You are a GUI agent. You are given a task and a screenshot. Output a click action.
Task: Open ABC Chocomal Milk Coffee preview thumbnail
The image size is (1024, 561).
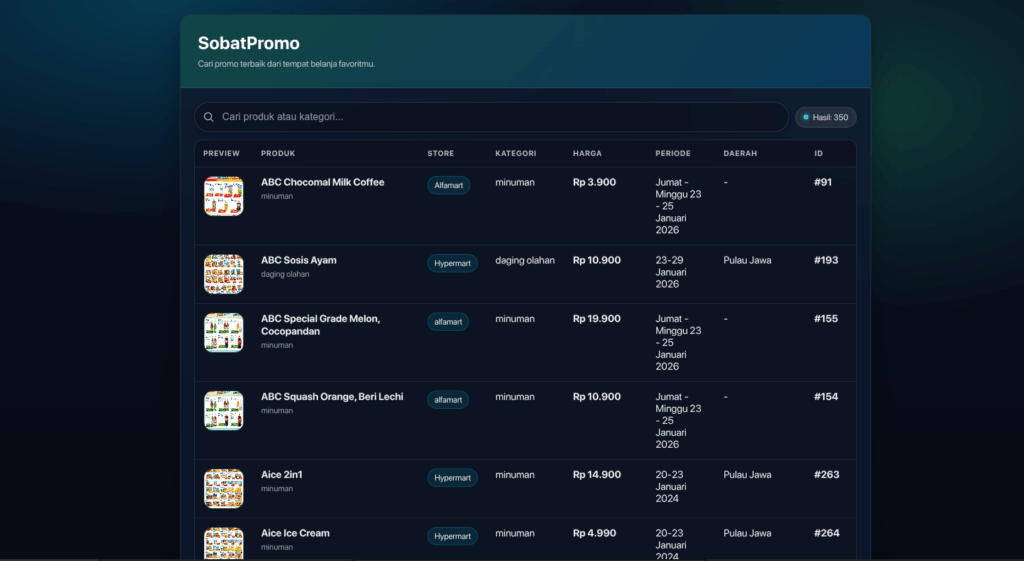pyautogui.click(x=223, y=196)
